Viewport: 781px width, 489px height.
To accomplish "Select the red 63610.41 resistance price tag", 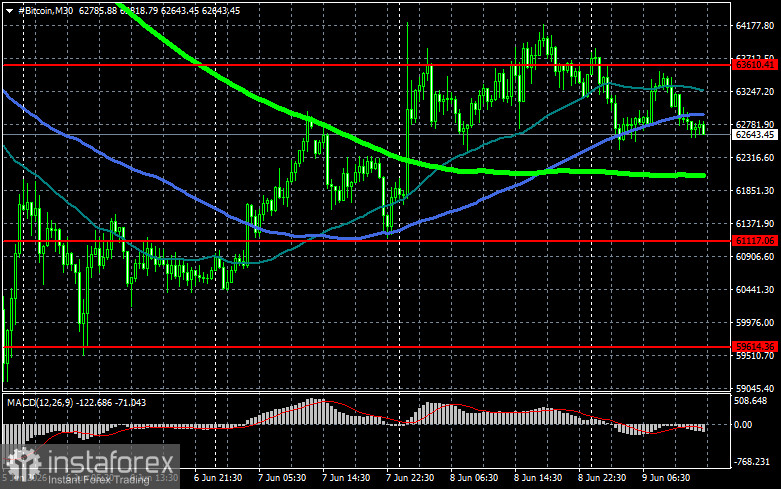I will click(755, 65).
